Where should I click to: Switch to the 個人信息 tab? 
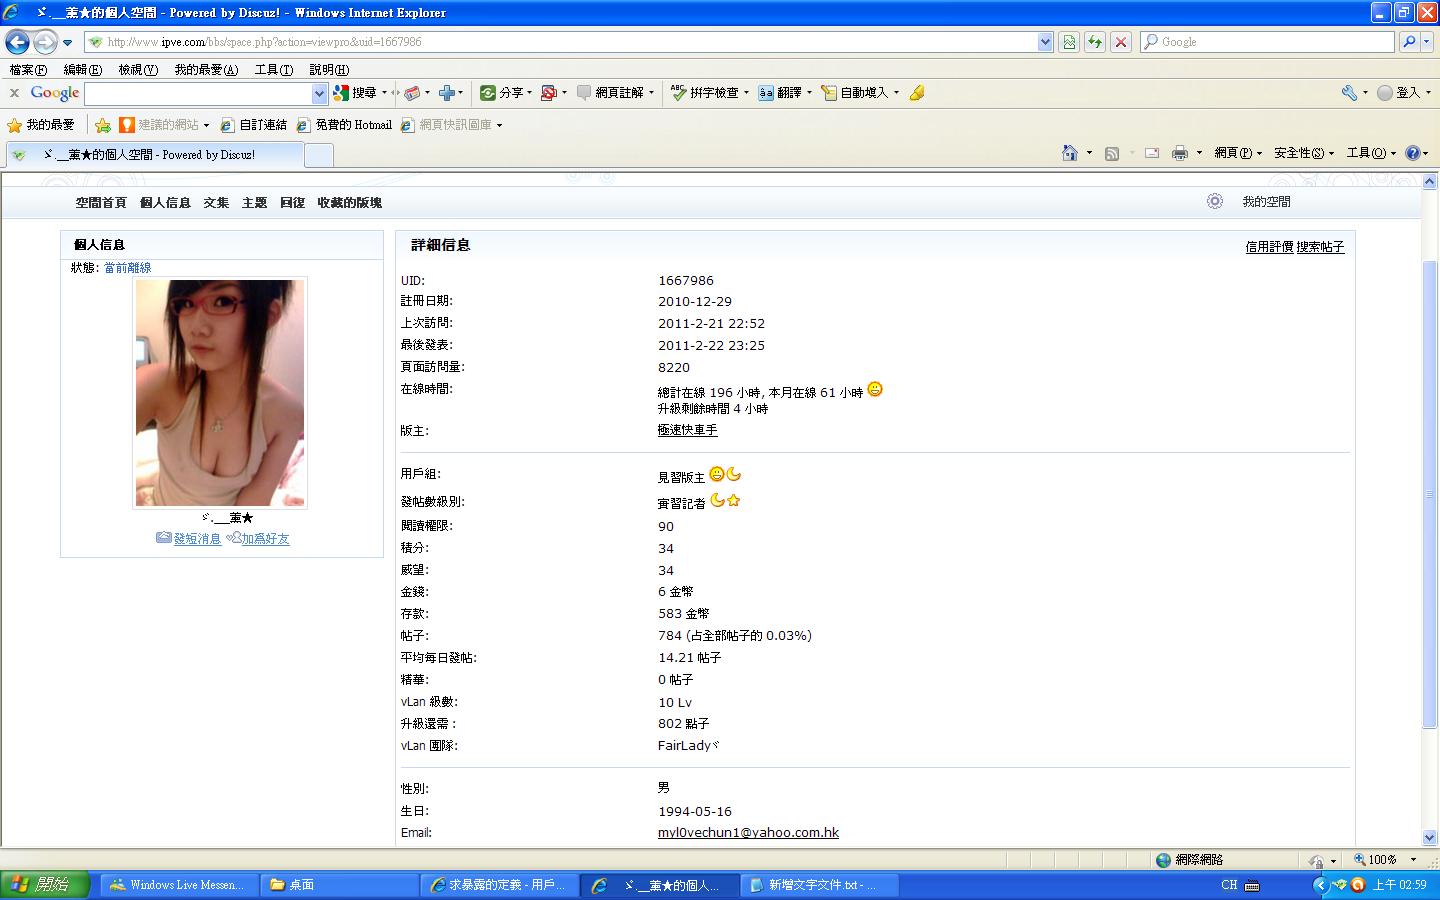pos(165,202)
